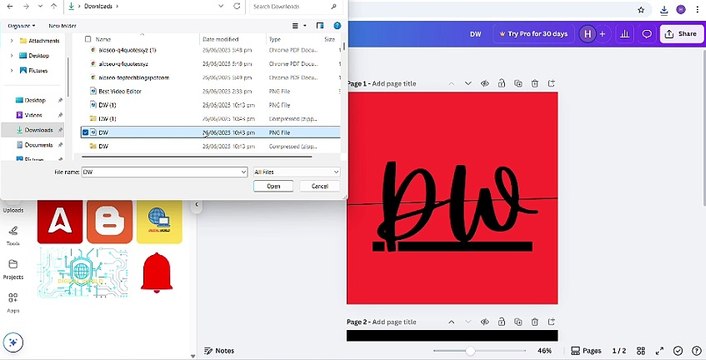Delete Page 2 with the trash icon
This screenshot has width=706, height=360.
(x=534, y=322)
